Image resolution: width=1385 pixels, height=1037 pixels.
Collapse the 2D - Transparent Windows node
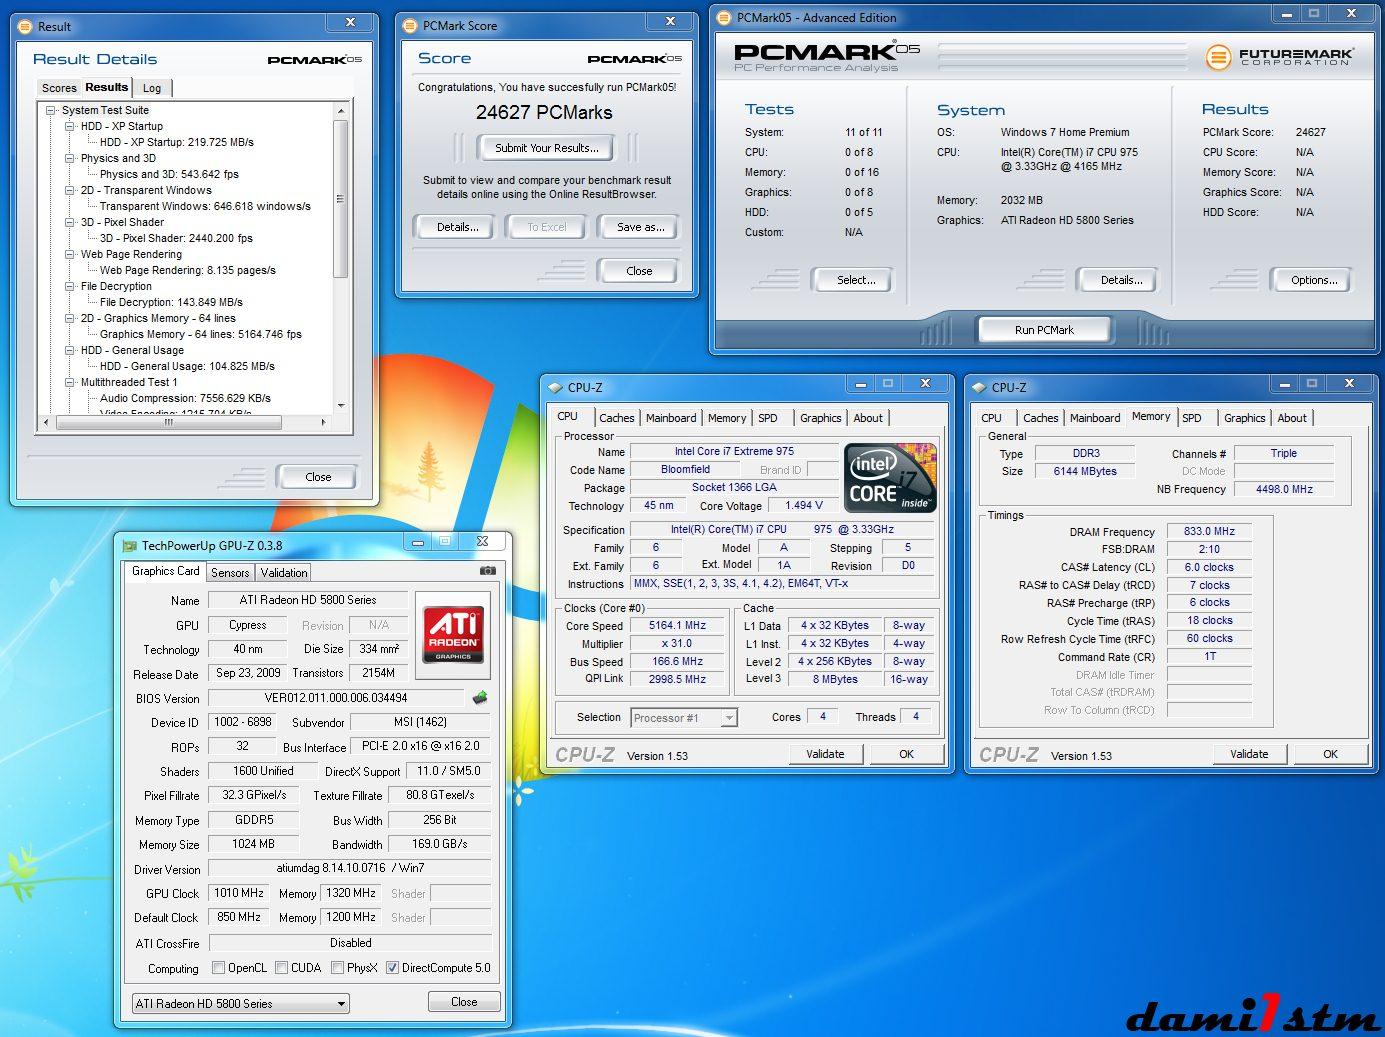[x=70, y=190]
